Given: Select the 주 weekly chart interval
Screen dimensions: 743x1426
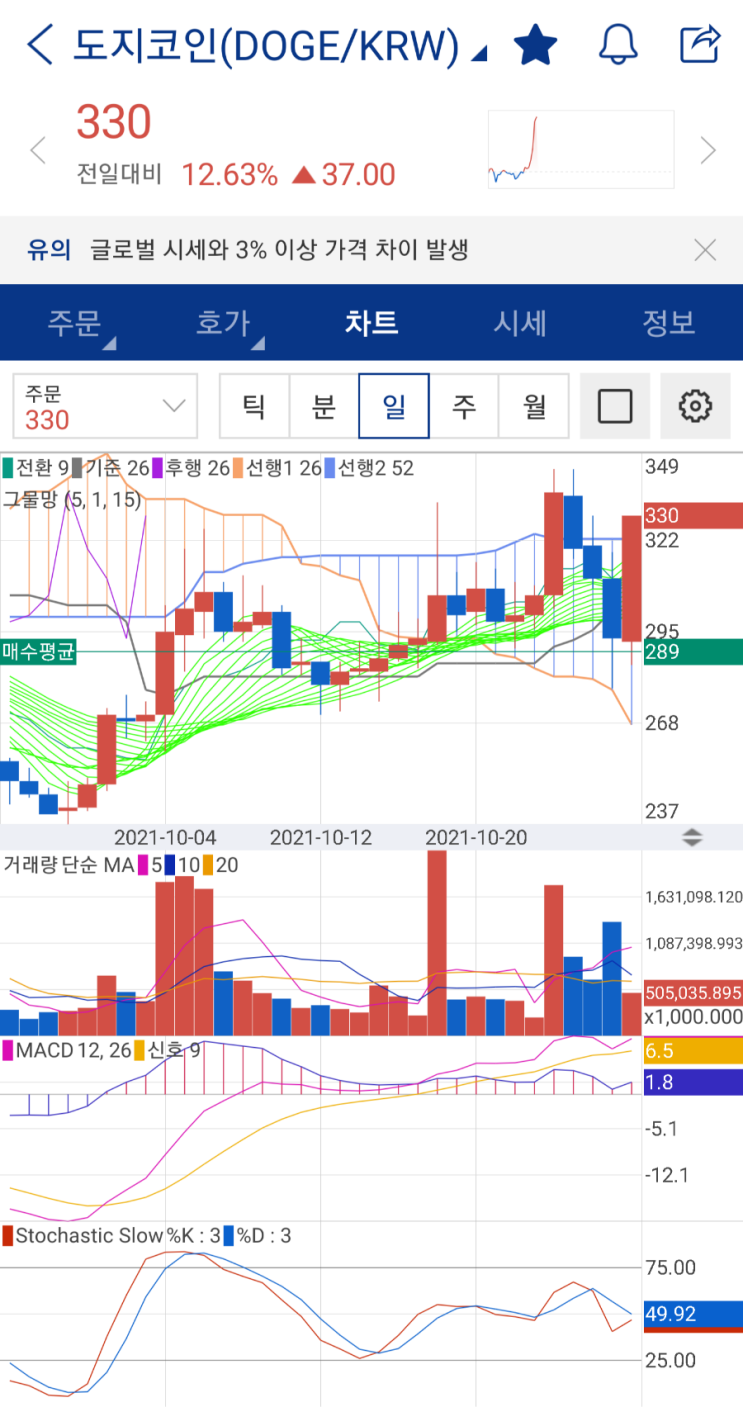Looking at the screenshot, I should (464, 406).
